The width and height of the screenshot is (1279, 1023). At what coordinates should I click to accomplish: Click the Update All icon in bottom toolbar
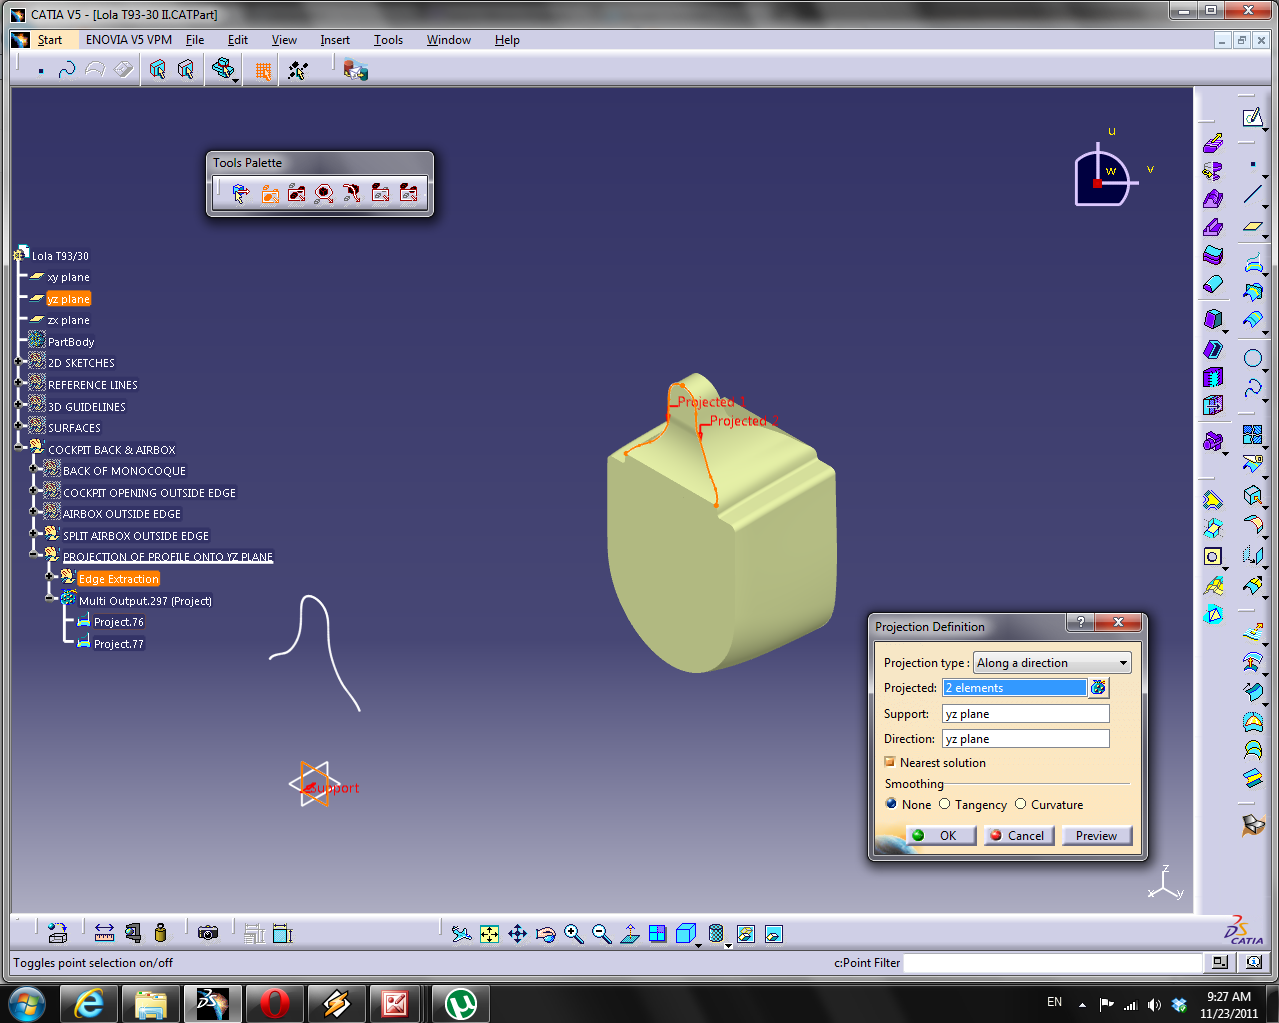point(57,933)
